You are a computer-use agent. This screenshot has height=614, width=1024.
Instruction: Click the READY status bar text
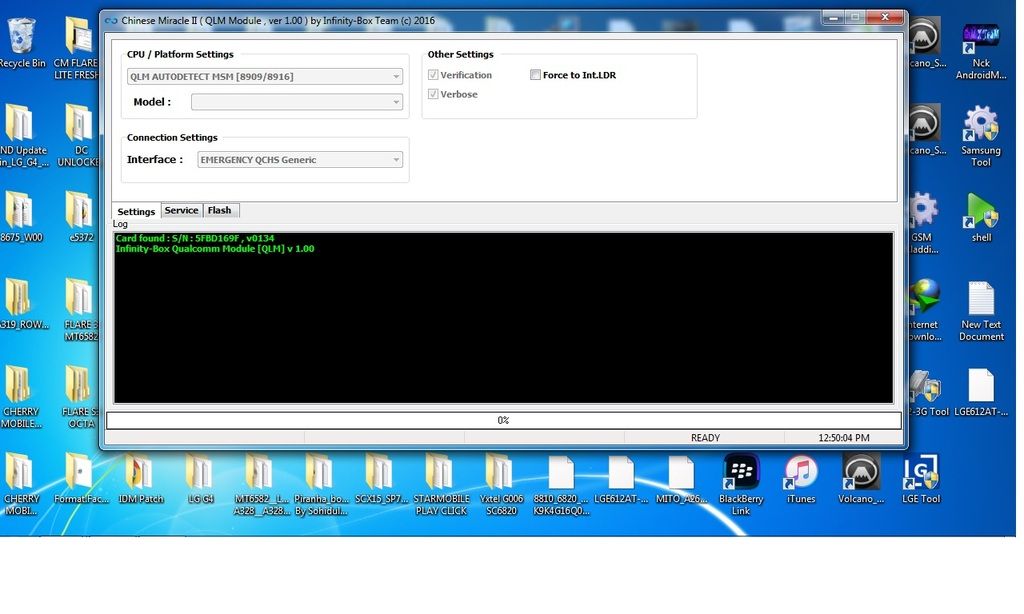tap(705, 438)
